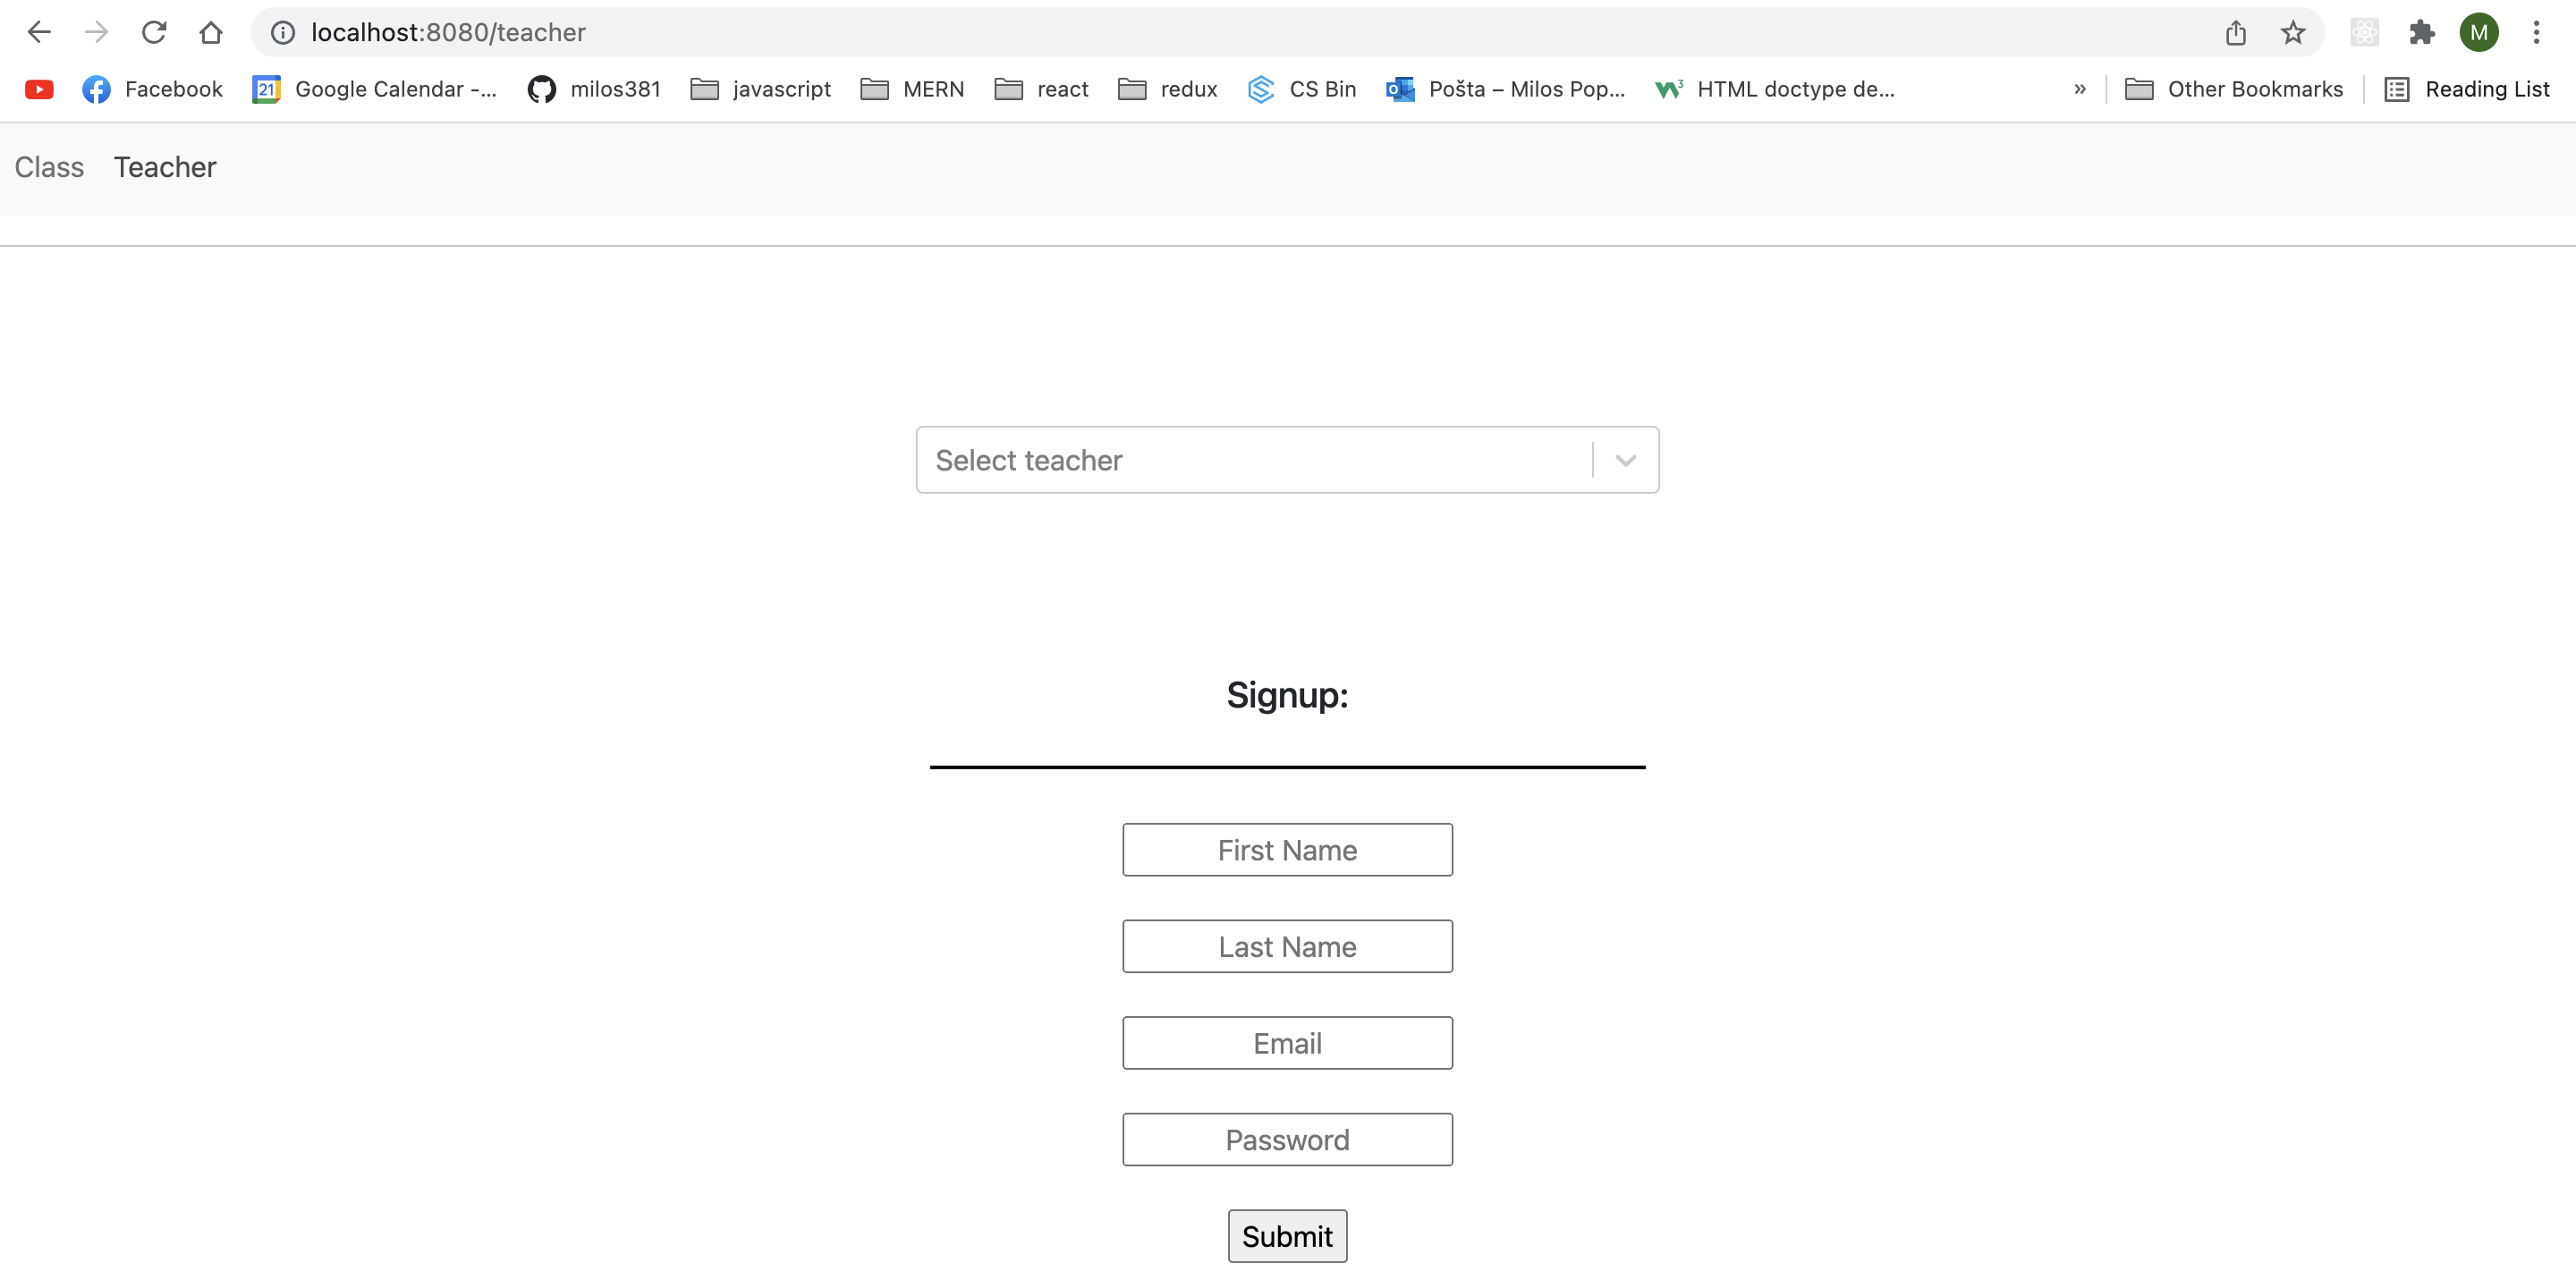Reload the page with refresh icon
The height and width of the screenshot is (1288, 2576).
coord(154,32)
